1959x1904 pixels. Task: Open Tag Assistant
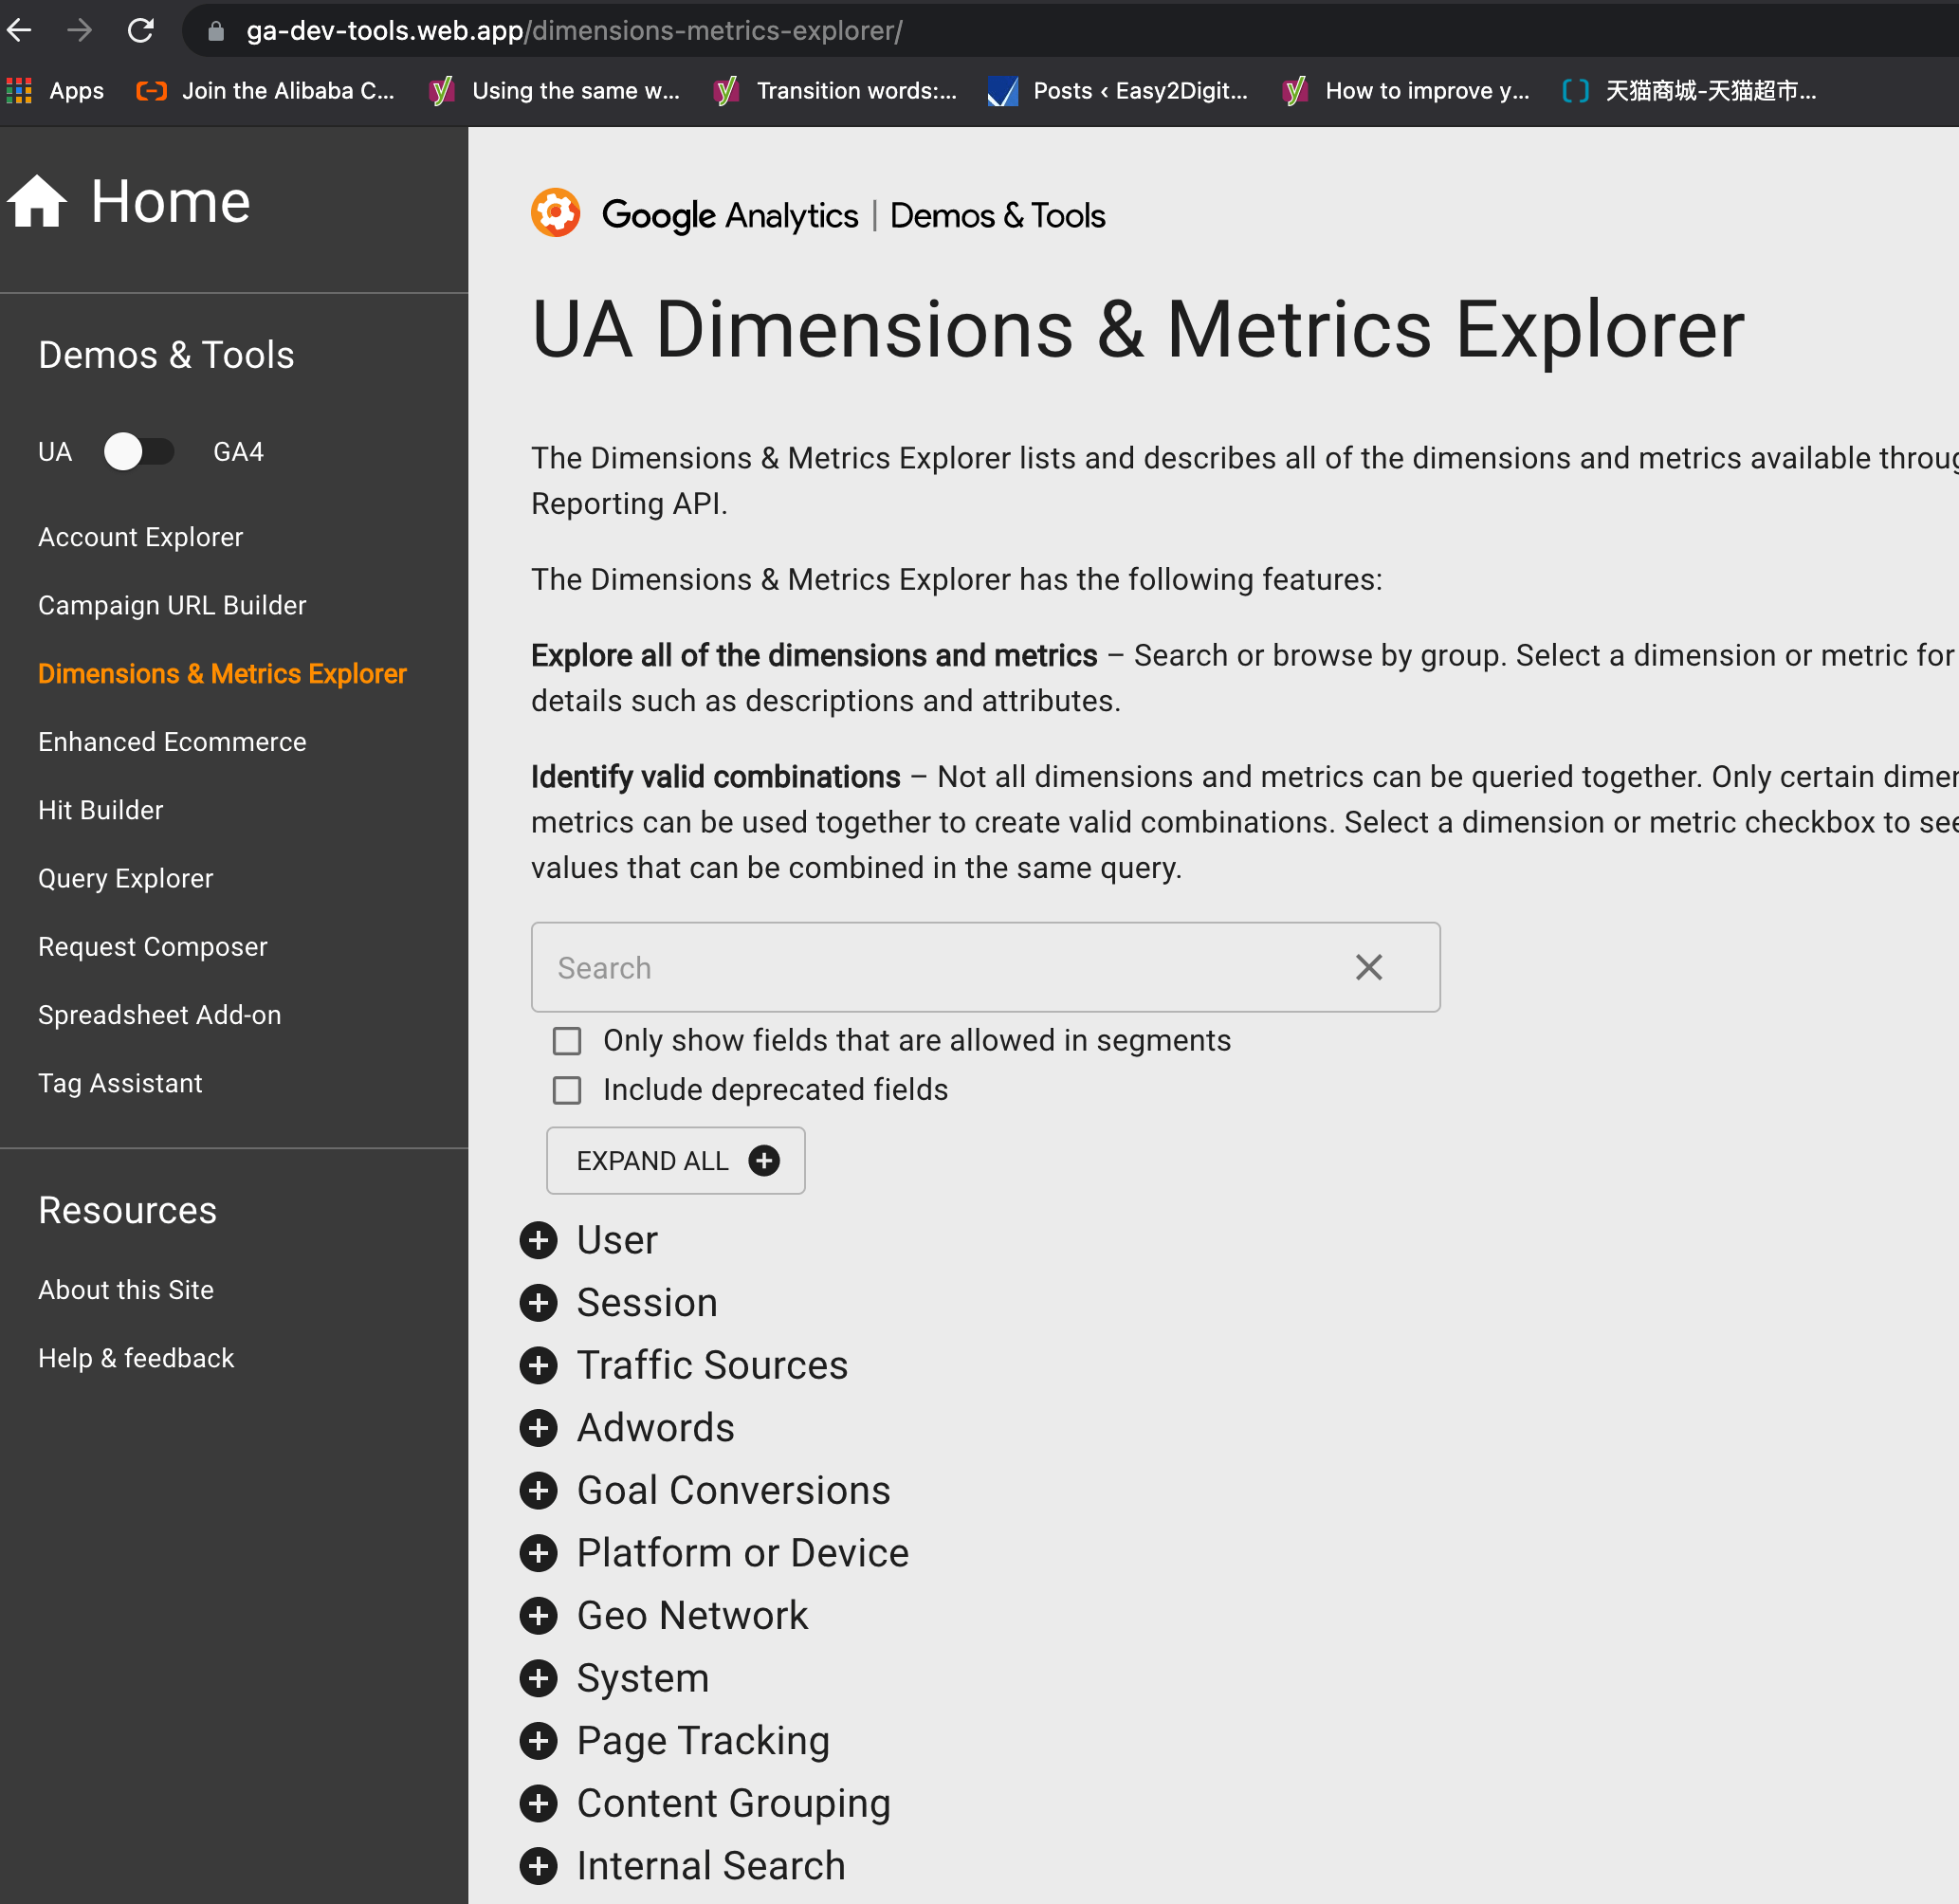(120, 1083)
